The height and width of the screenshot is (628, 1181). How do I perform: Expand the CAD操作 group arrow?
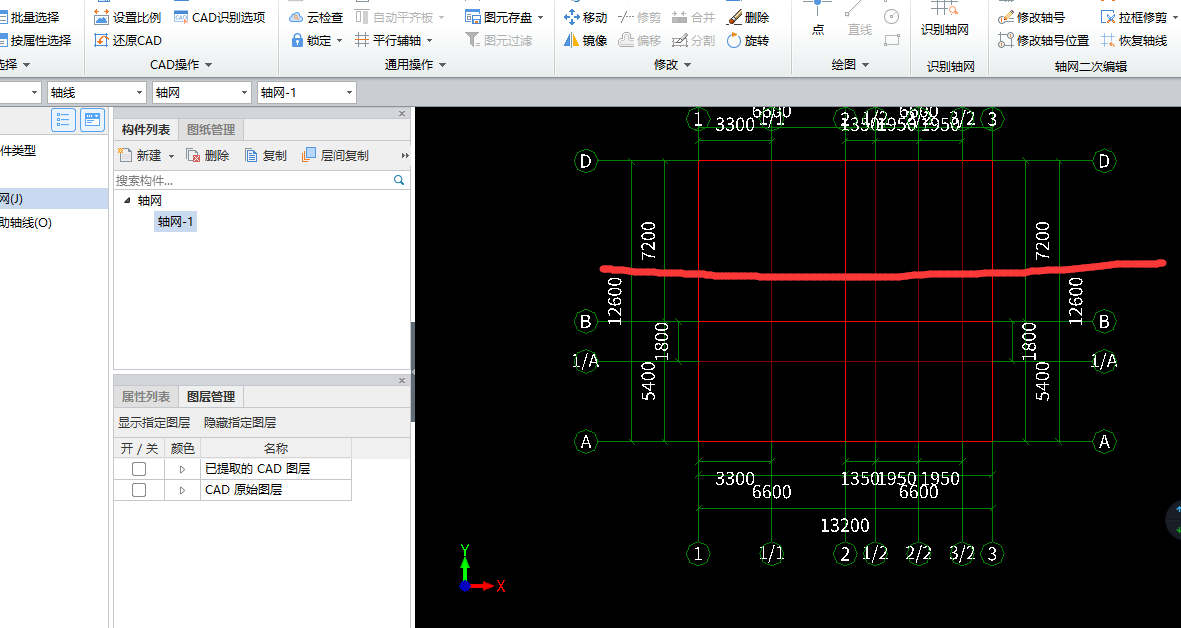[209, 65]
